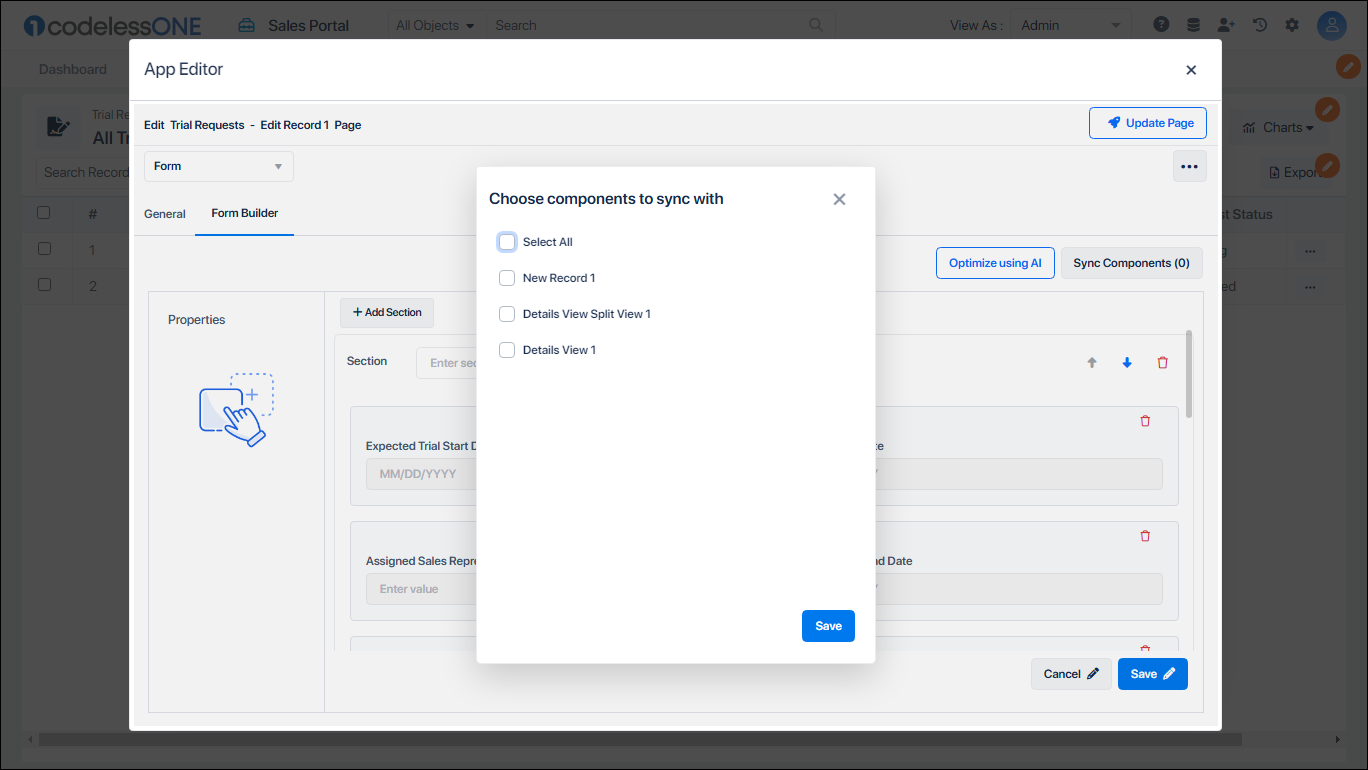Add a new section

pyautogui.click(x=387, y=312)
